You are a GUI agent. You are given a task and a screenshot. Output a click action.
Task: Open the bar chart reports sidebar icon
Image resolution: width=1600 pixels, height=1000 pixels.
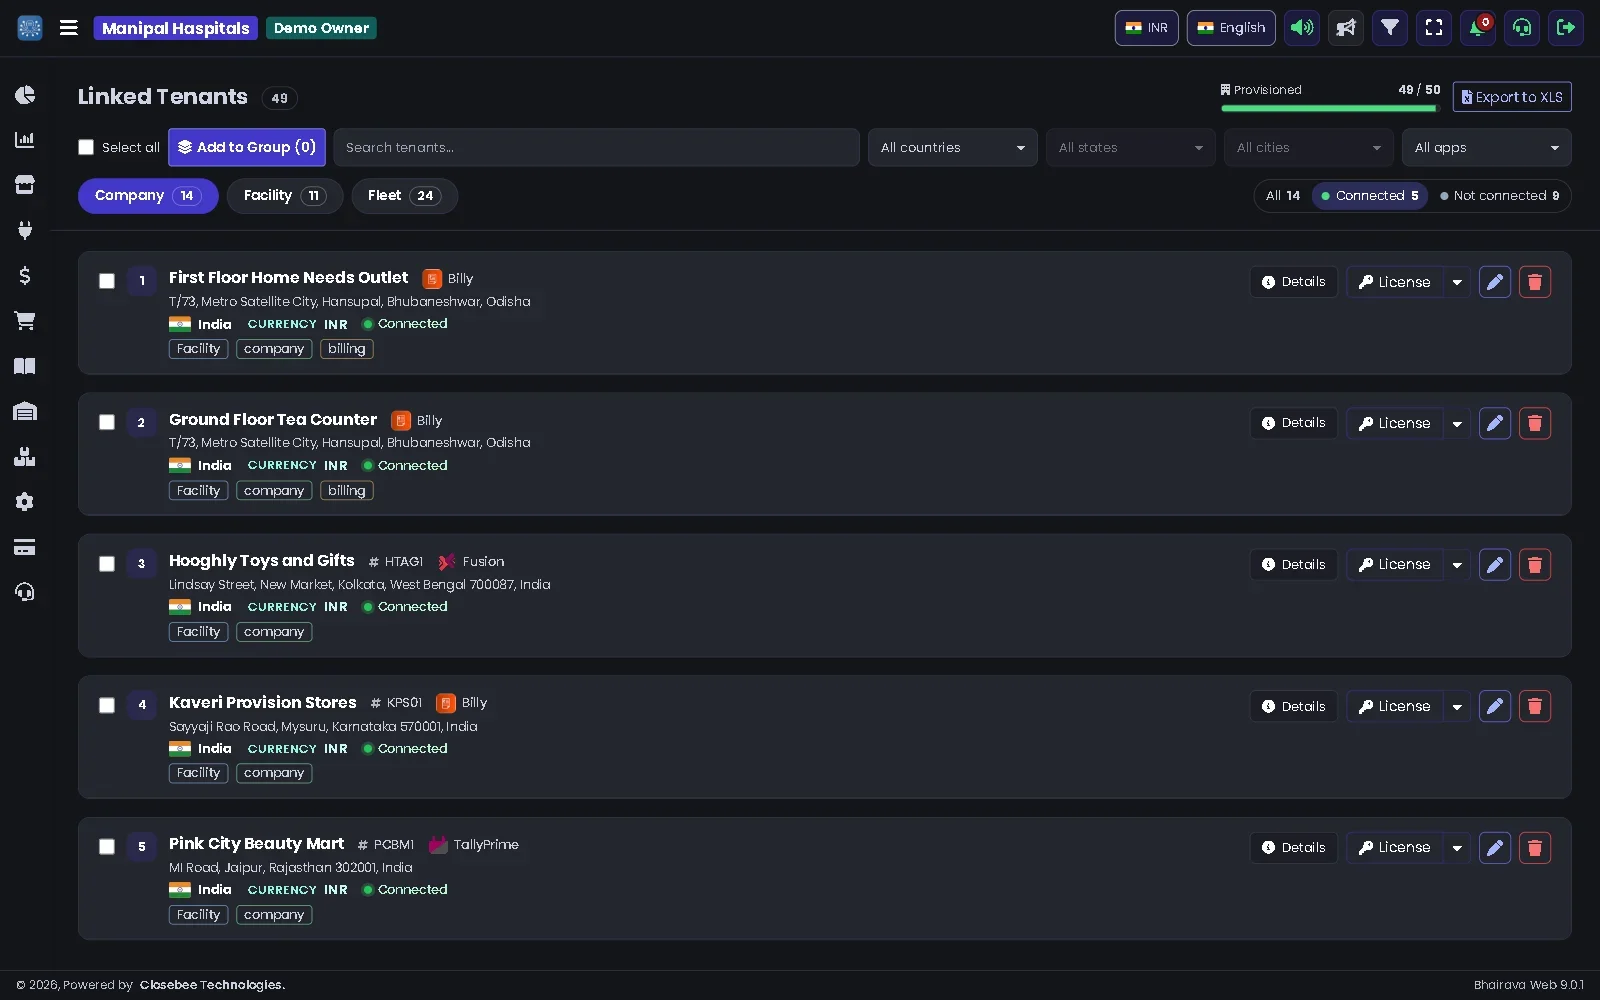(x=25, y=140)
